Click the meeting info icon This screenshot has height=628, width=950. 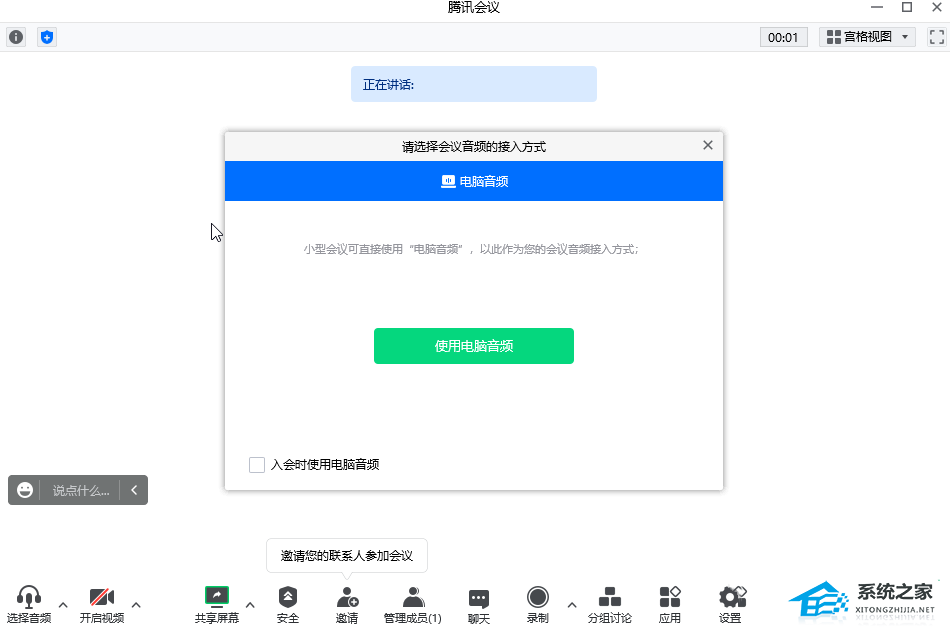pyautogui.click(x=16, y=37)
